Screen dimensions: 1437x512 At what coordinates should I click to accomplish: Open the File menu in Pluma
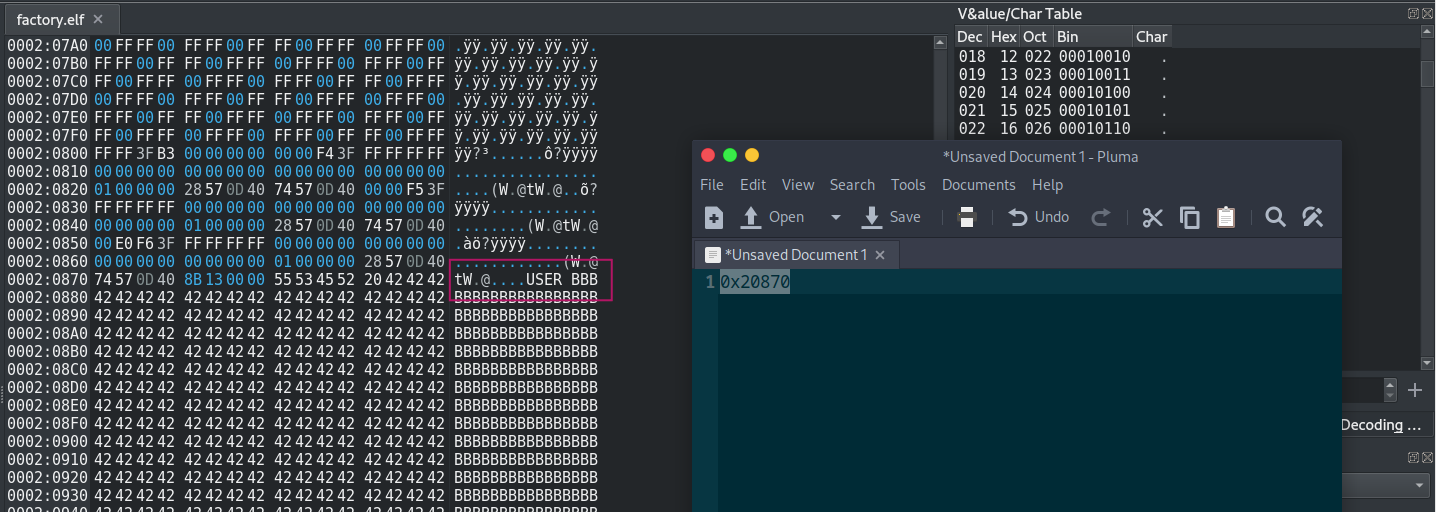pos(712,185)
